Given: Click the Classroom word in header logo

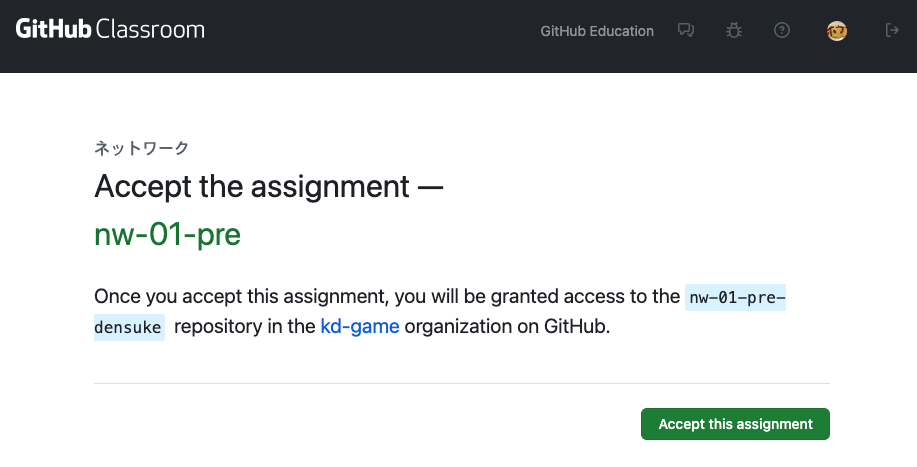Looking at the screenshot, I should coord(150,29).
